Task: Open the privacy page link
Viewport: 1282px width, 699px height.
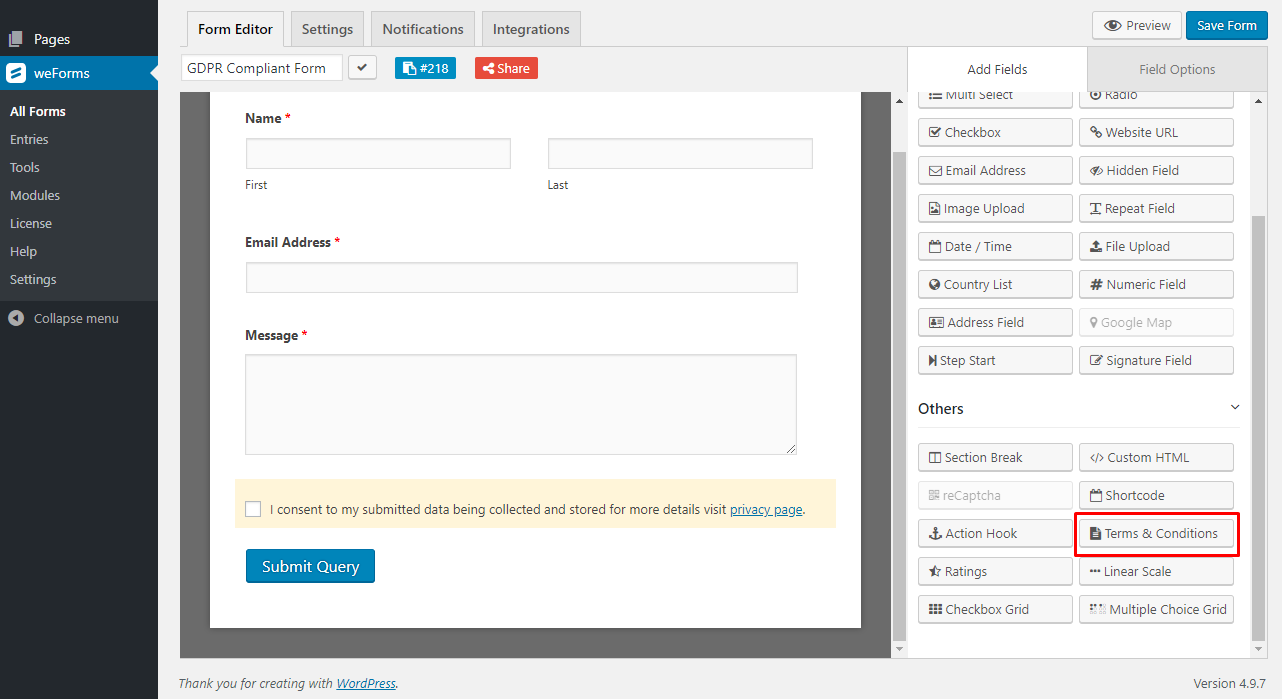Action: pos(766,509)
